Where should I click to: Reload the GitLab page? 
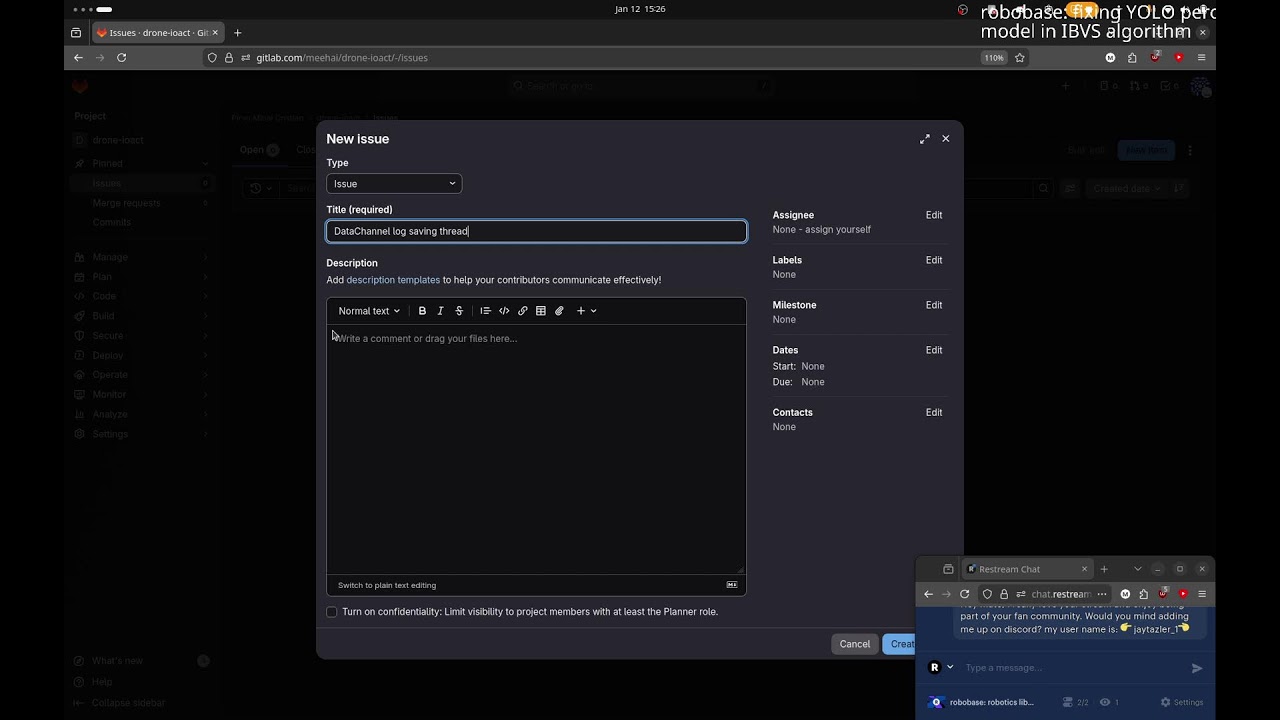pyautogui.click(x=122, y=58)
